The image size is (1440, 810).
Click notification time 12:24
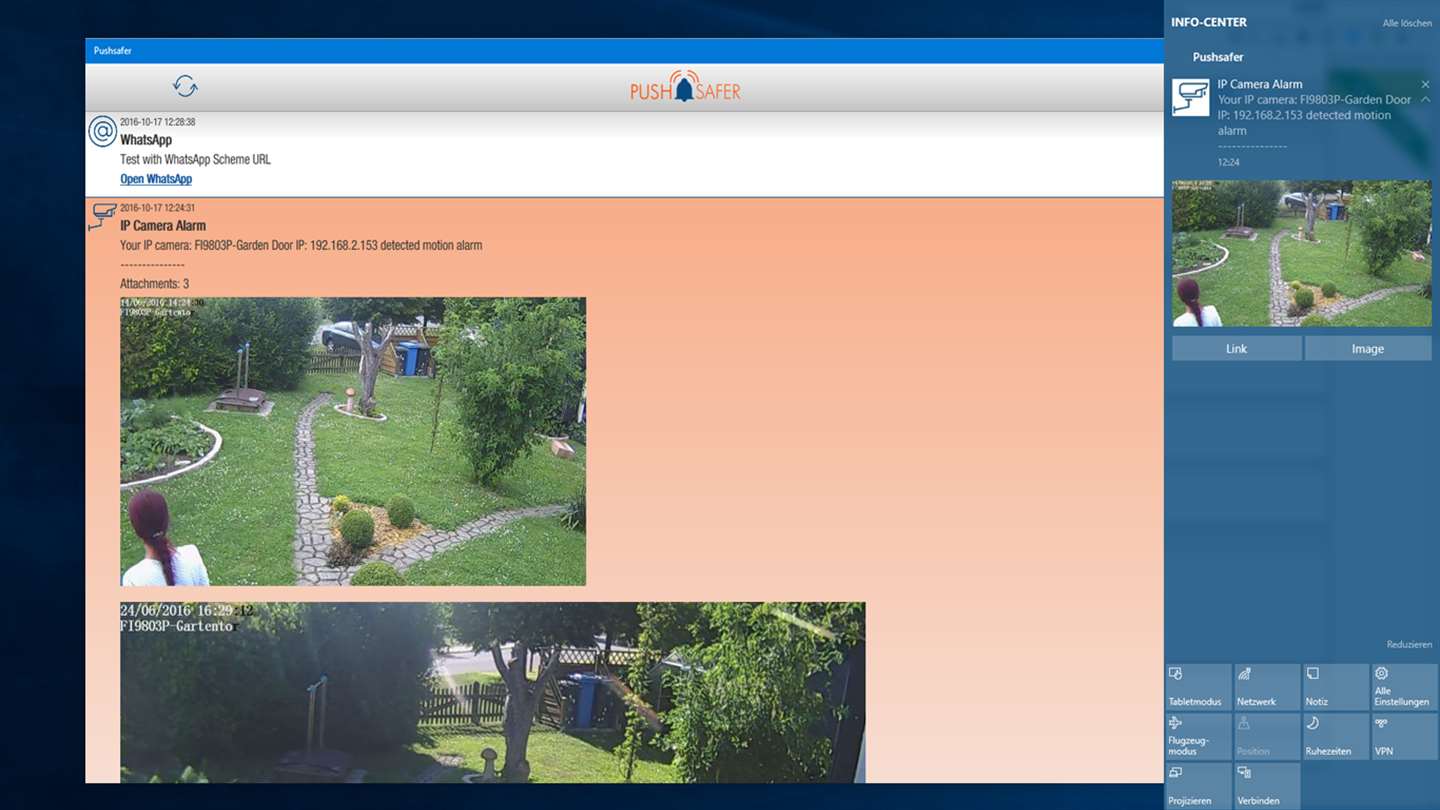1228,162
